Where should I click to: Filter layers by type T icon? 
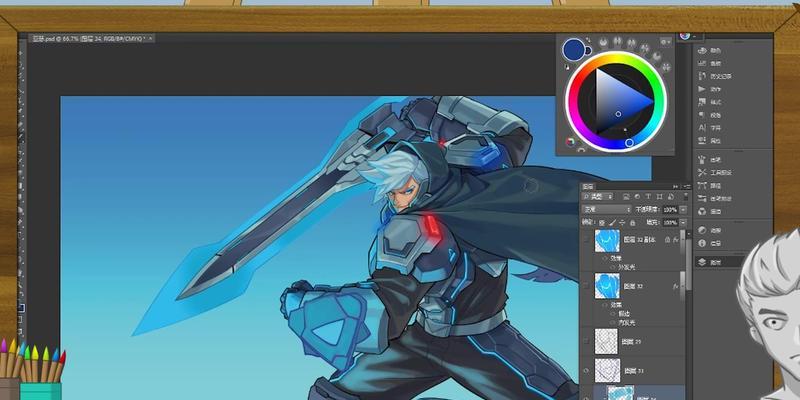pos(648,196)
